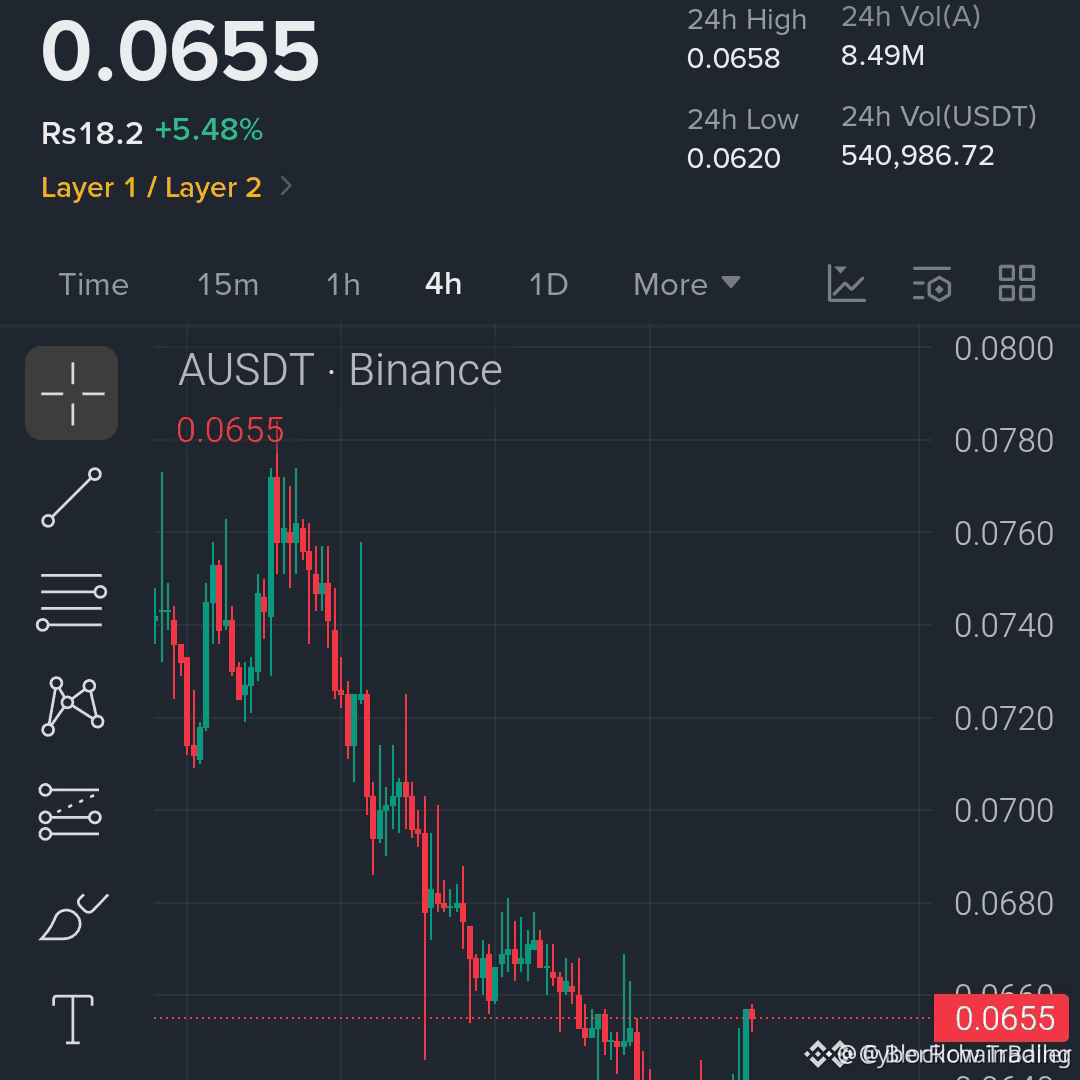Click the 0.0800 price axis label
This screenshot has width=1080, height=1080.
1004,349
